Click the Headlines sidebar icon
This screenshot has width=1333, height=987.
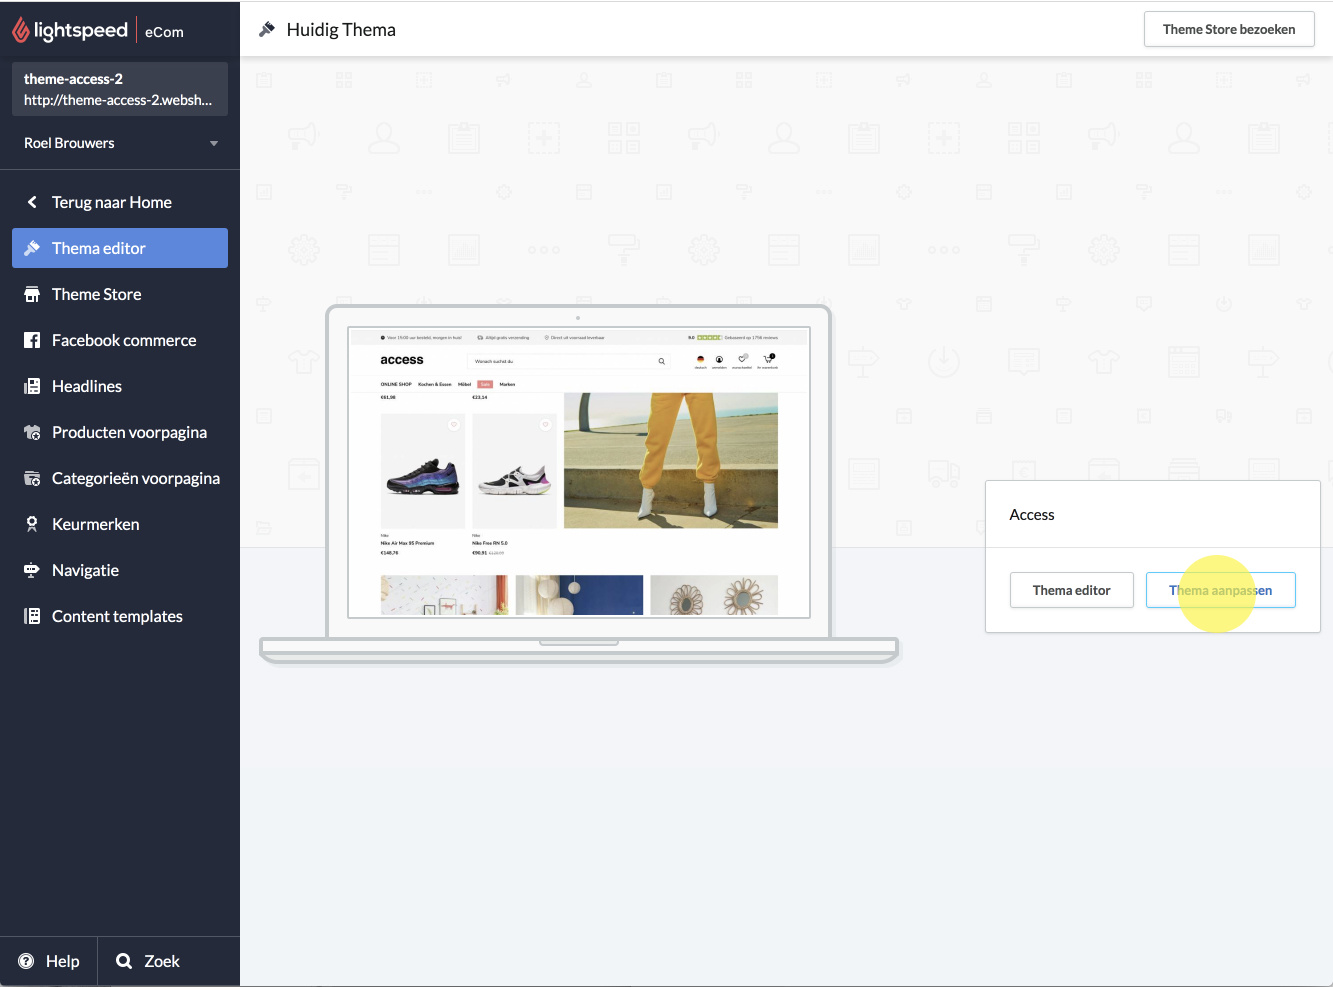click(x=32, y=386)
